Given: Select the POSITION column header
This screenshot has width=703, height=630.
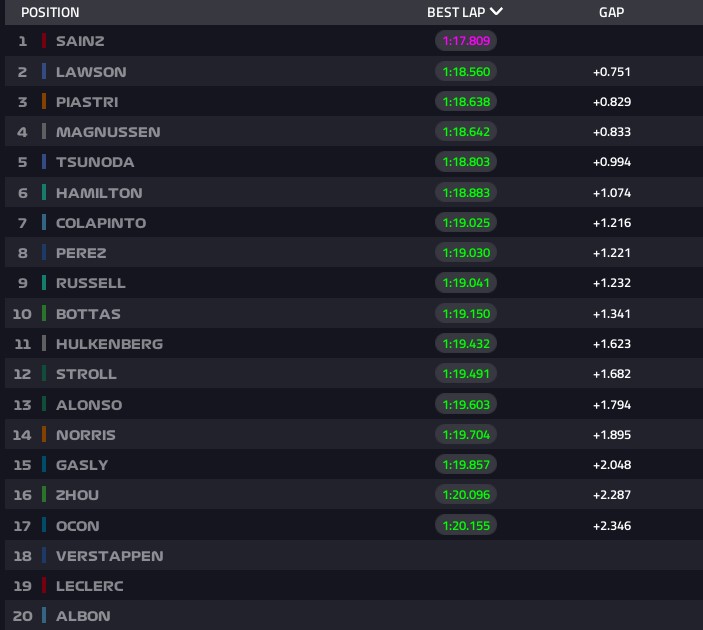Looking at the screenshot, I should tap(50, 12).
